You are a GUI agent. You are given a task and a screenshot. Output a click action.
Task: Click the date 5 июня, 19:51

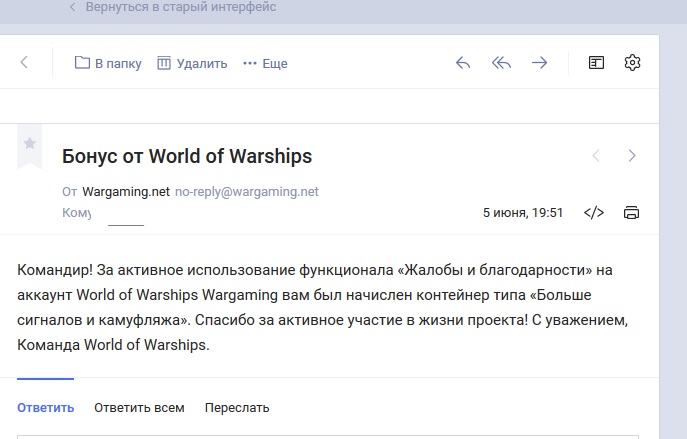click(x=523, y=213)
